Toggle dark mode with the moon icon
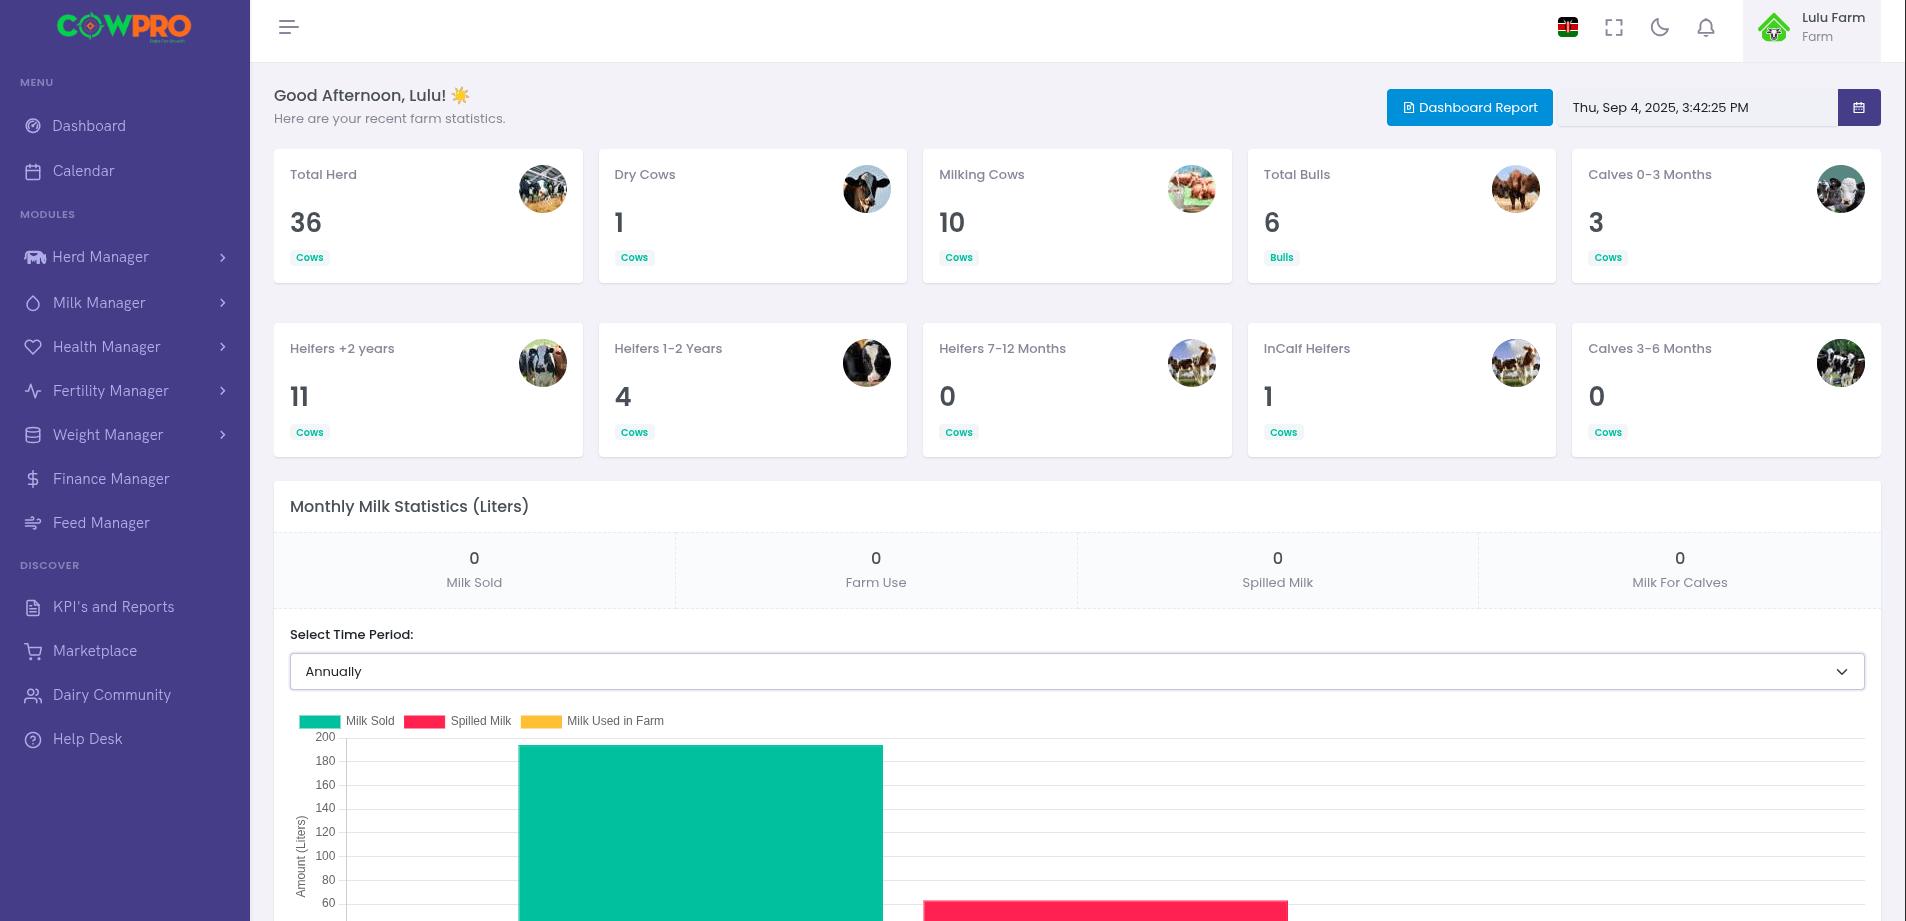 click(1659, 28)
